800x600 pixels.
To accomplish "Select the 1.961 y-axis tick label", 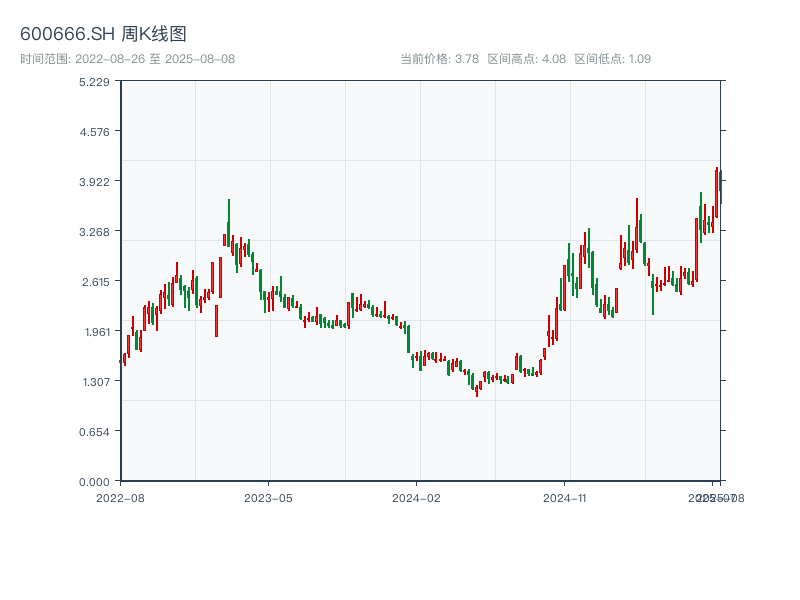I will point(94,331).
